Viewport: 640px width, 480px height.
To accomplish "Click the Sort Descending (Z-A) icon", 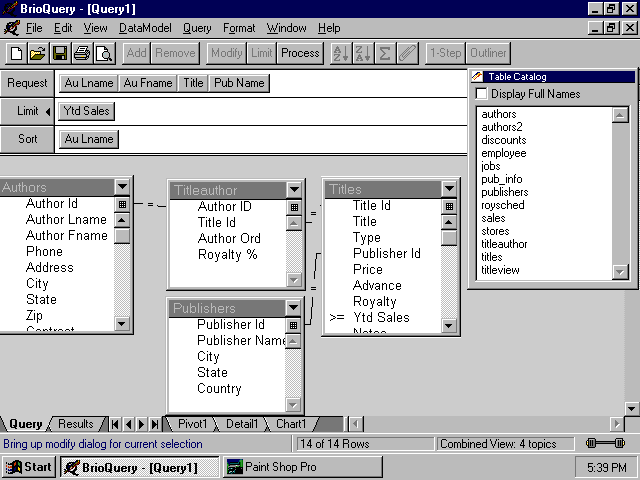I will pos(362,53).
